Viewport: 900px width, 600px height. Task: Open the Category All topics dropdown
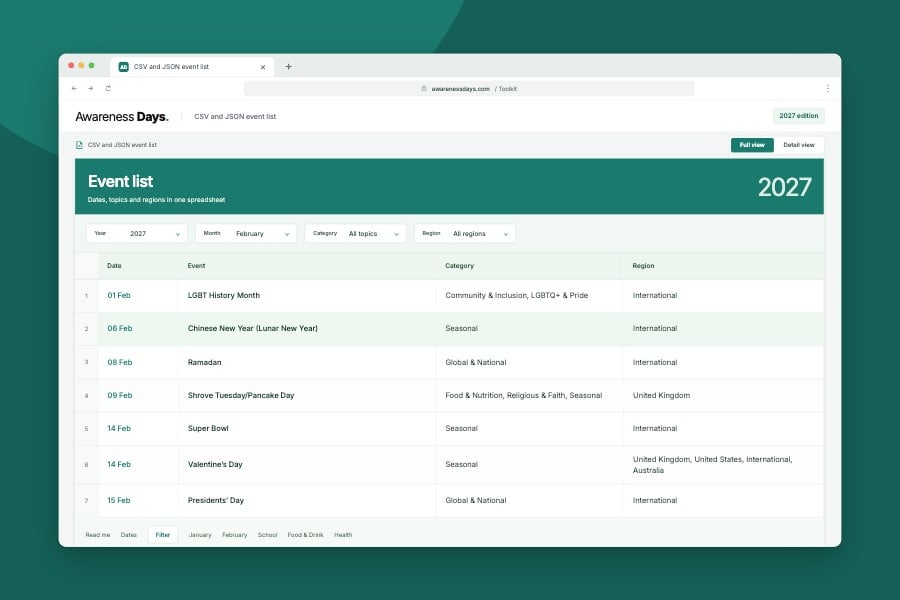click(355, 234)
